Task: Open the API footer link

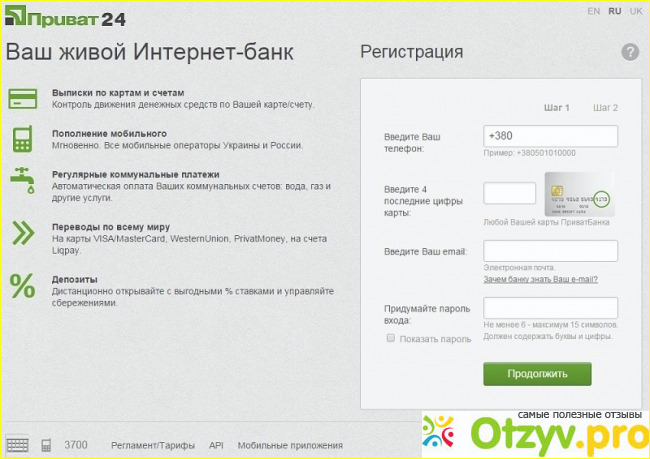Action: 216,445
